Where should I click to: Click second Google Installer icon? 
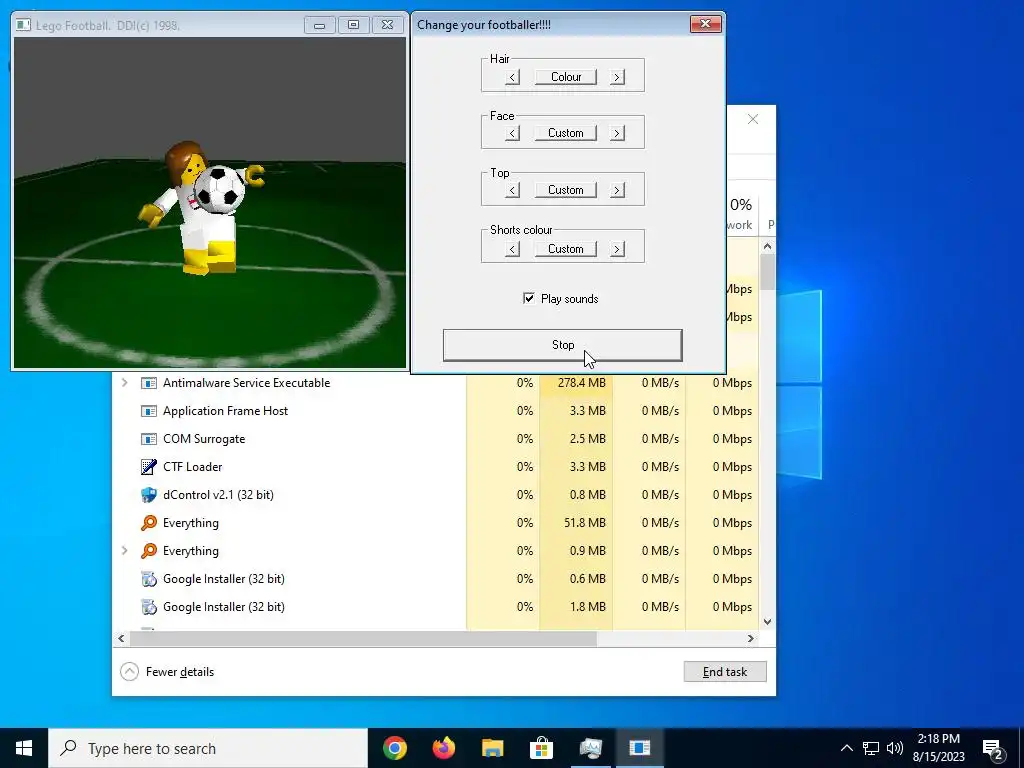coord(149,607)
